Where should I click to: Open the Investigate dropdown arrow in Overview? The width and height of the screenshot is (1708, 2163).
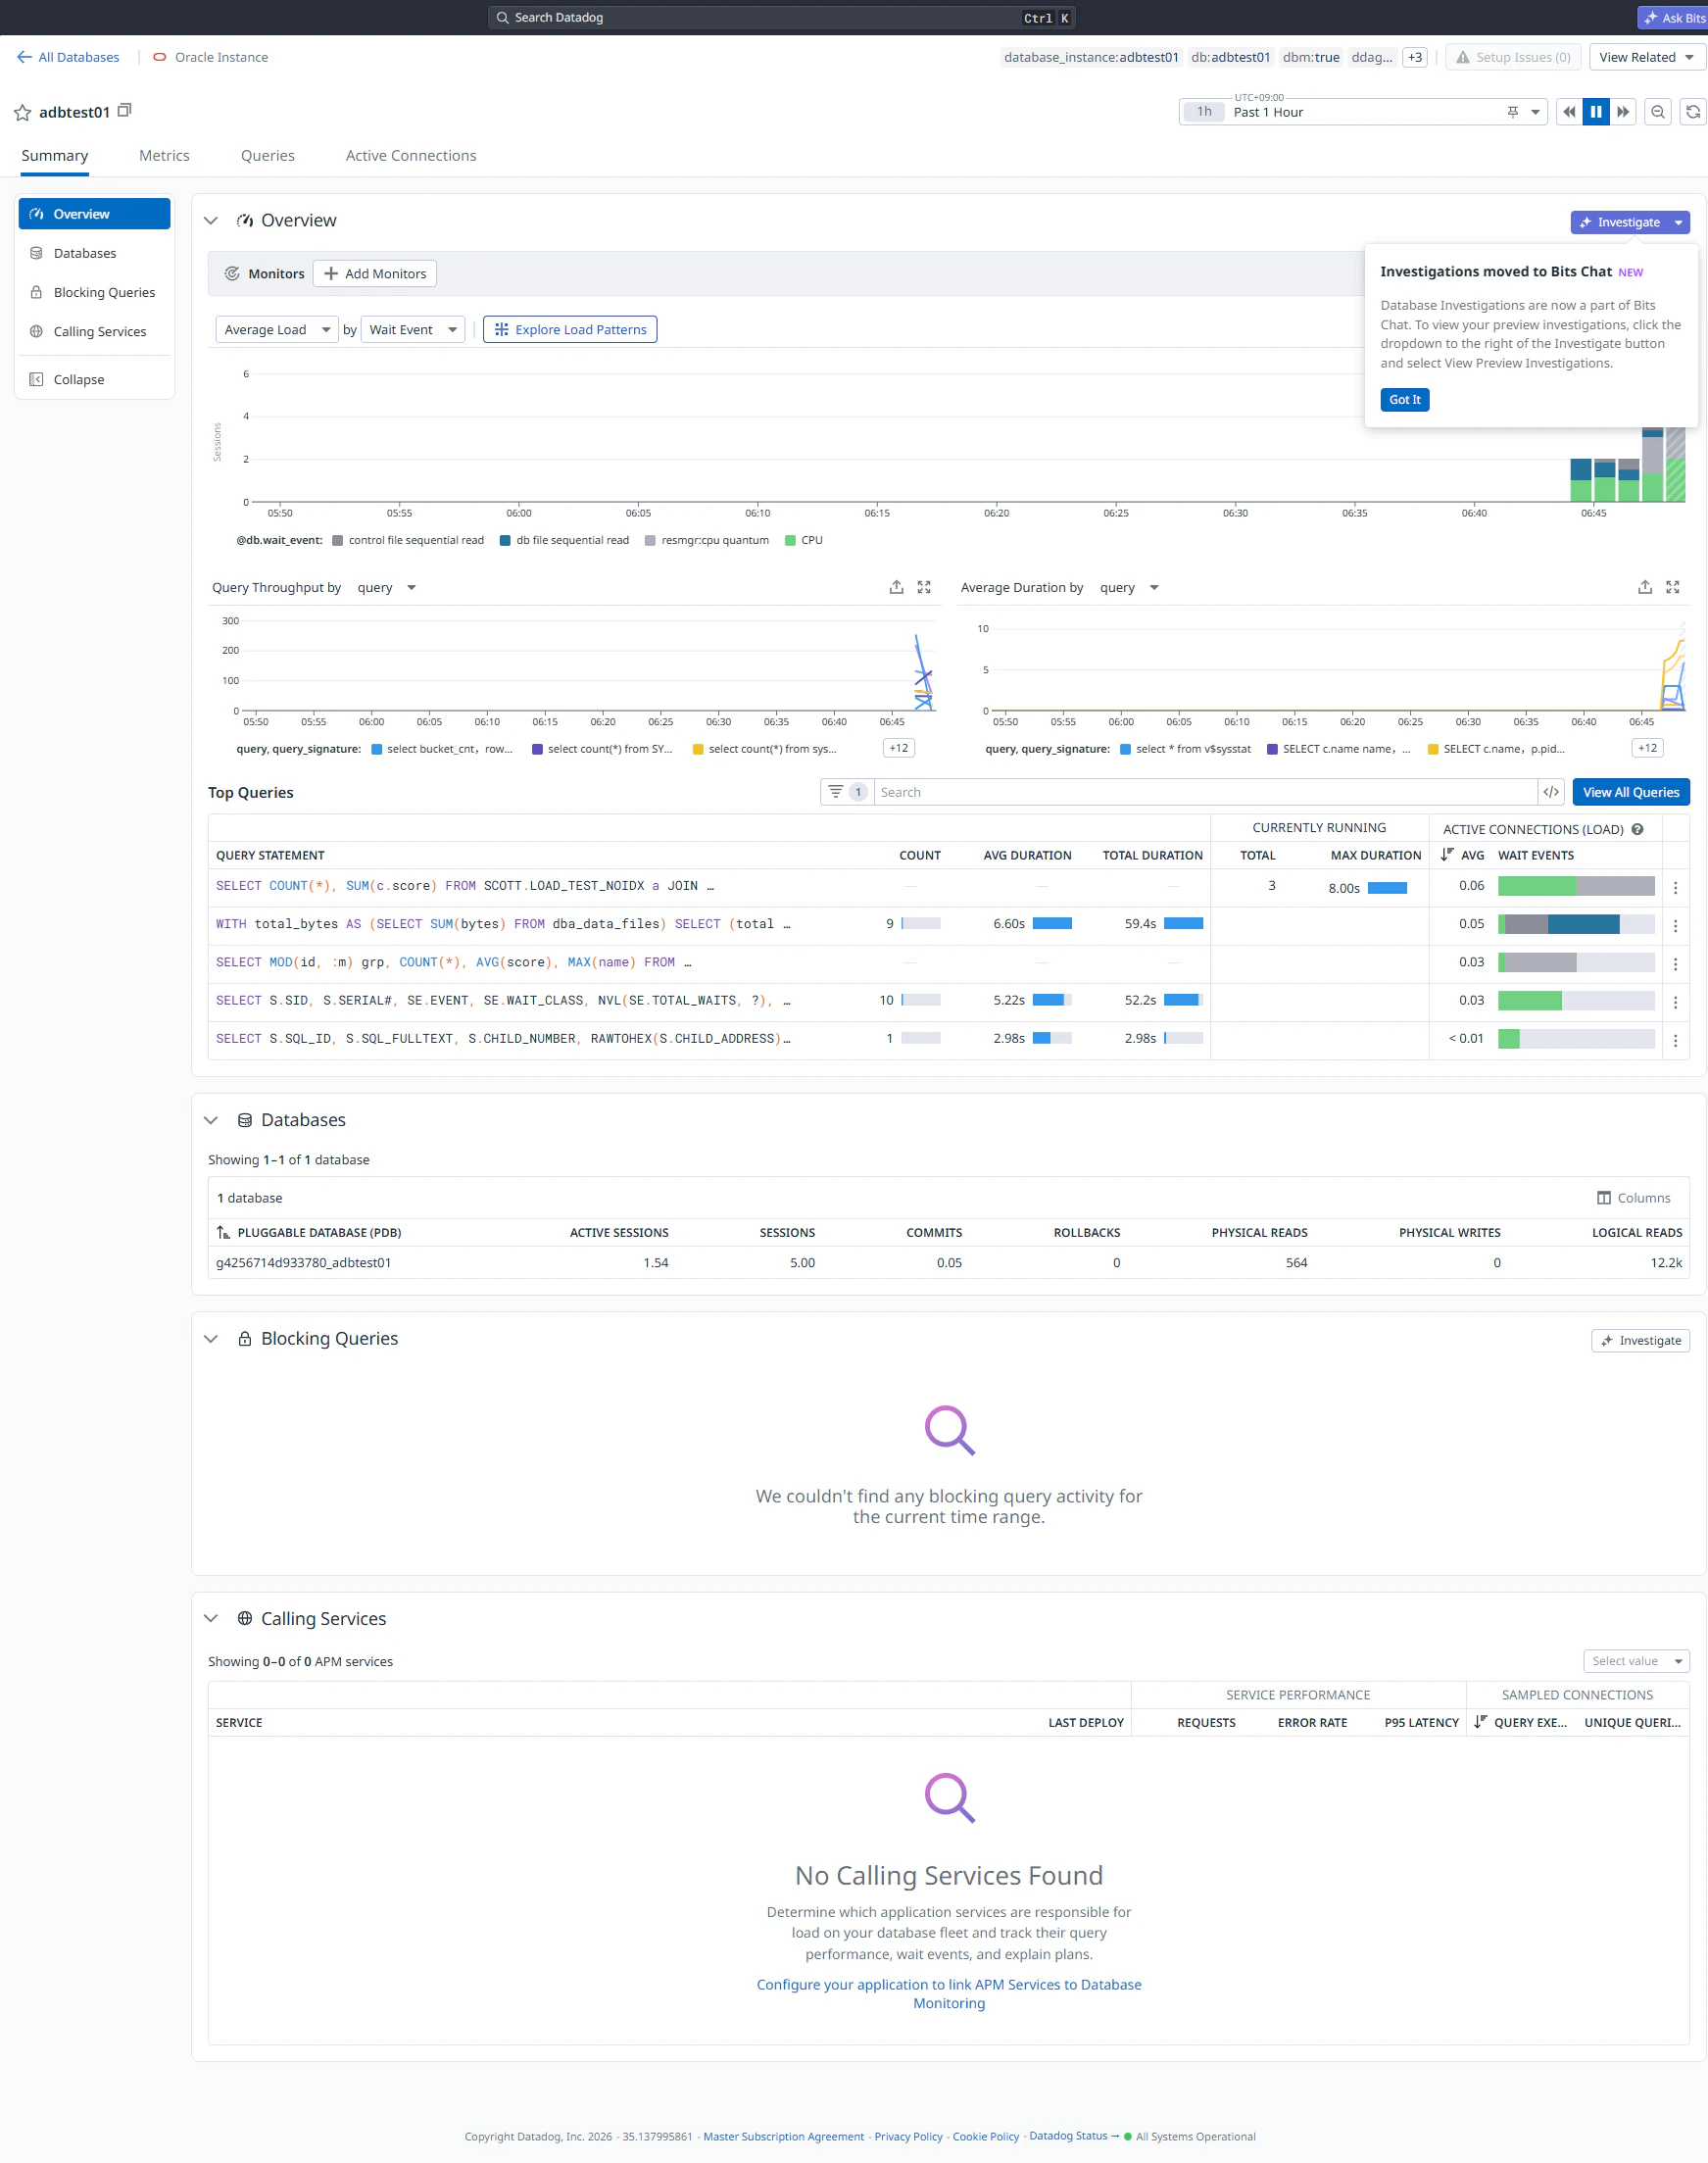coord(1679,223)
